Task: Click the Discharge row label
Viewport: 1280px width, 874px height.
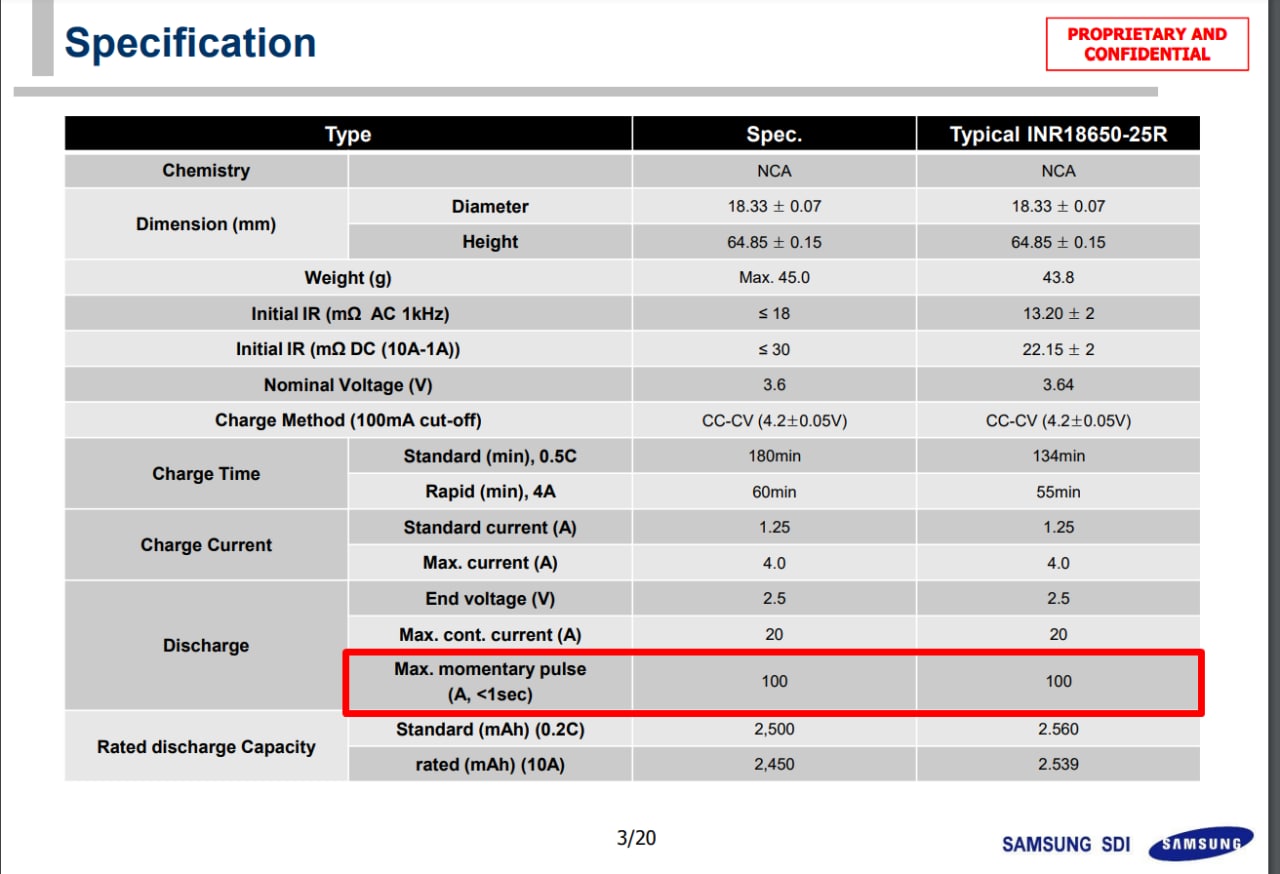Action: pyautogui.click(x=206, y=645)
